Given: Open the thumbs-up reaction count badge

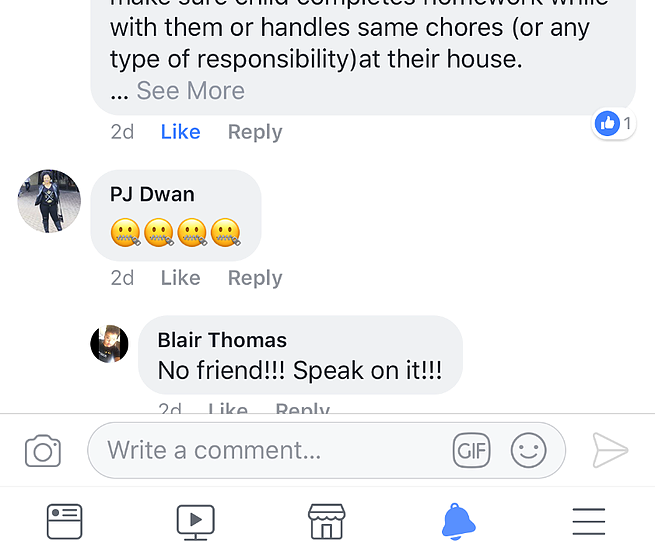Looking at the screenshot, I should (x=614, y=124).
